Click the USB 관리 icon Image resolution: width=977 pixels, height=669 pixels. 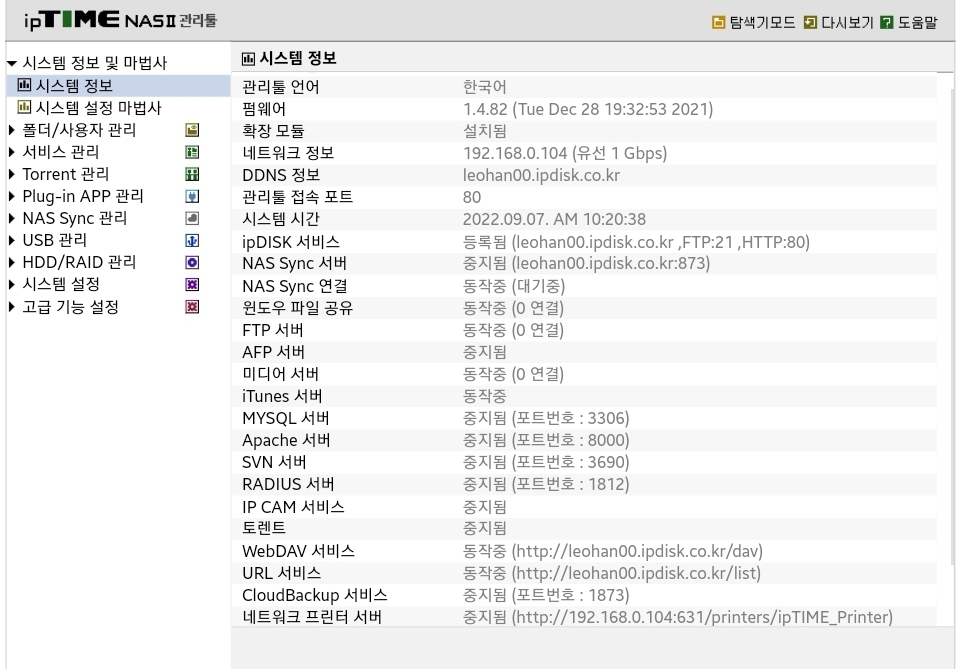193,240
